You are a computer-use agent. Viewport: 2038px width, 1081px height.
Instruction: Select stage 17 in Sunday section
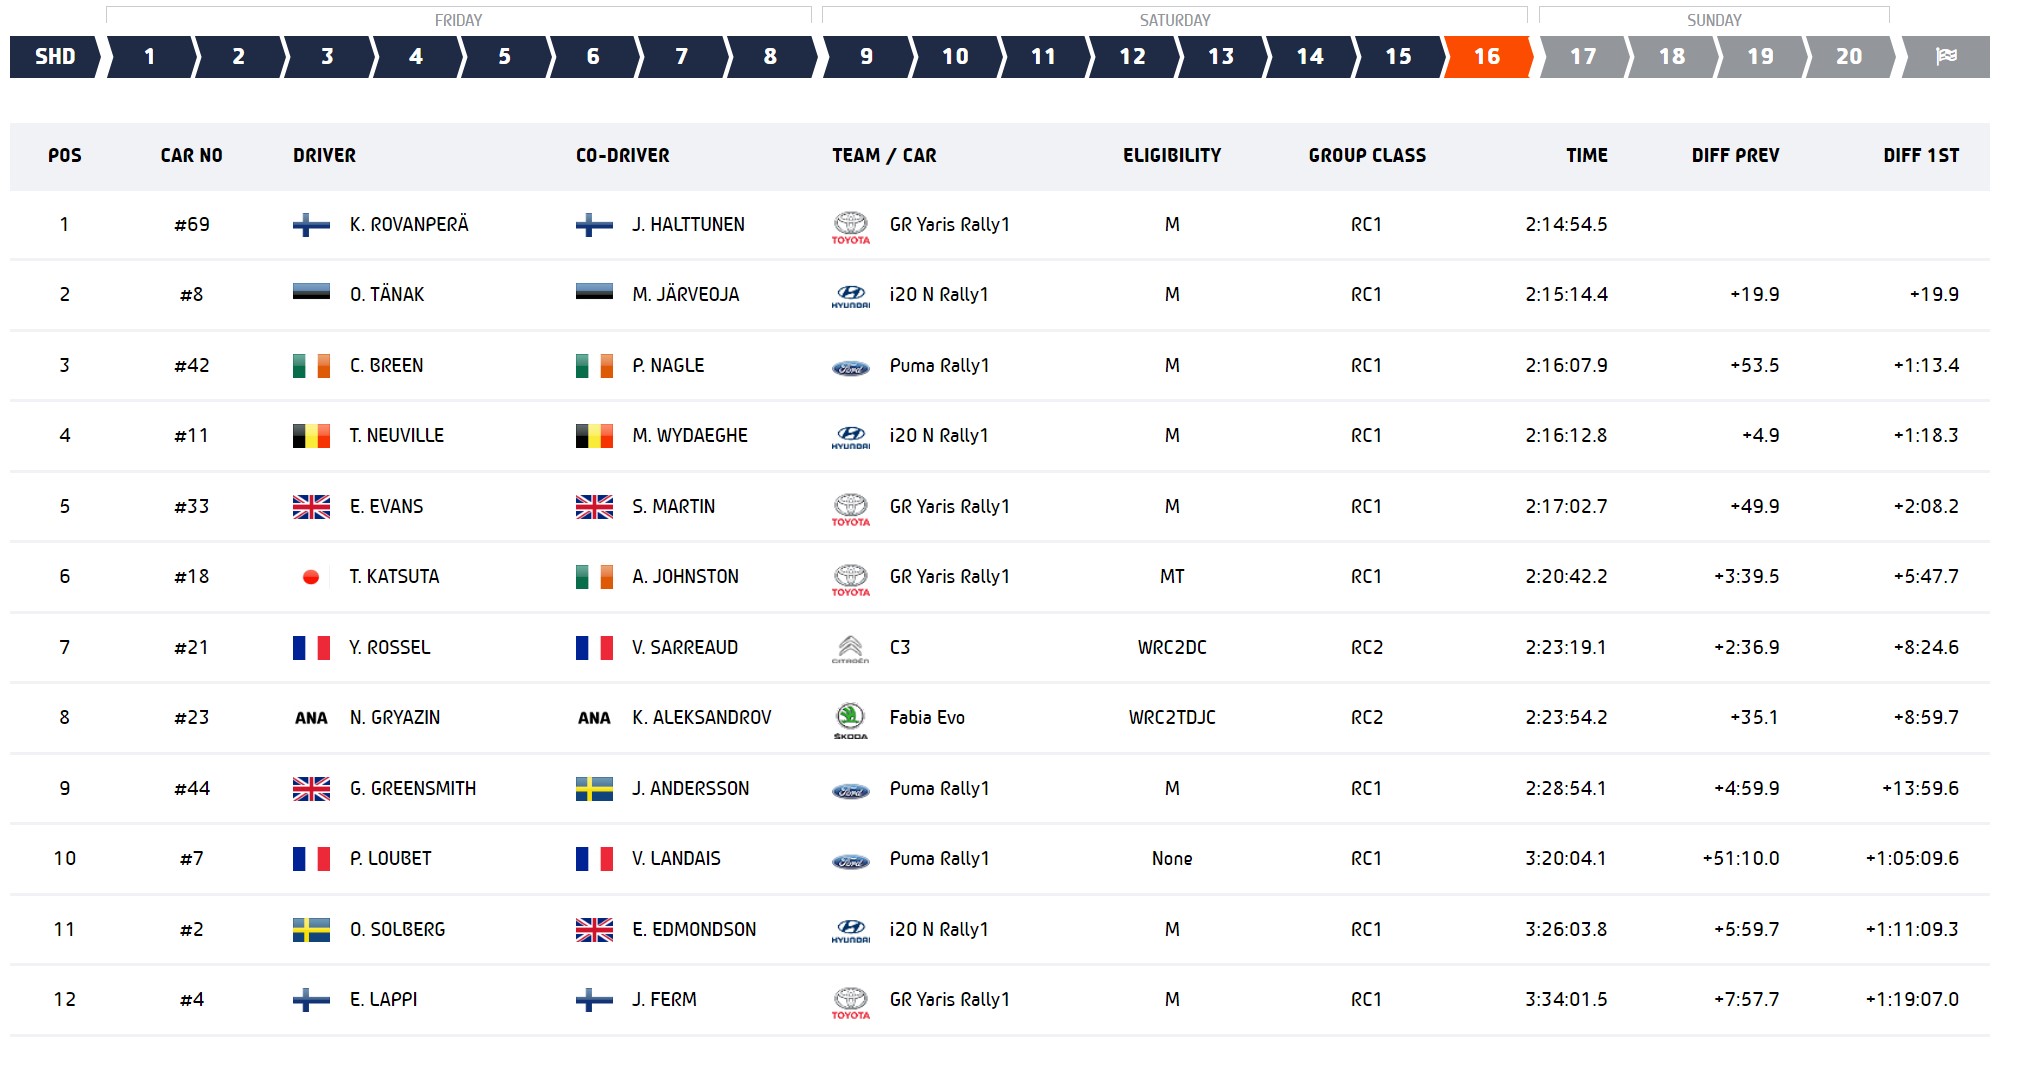coord(1582,57)
